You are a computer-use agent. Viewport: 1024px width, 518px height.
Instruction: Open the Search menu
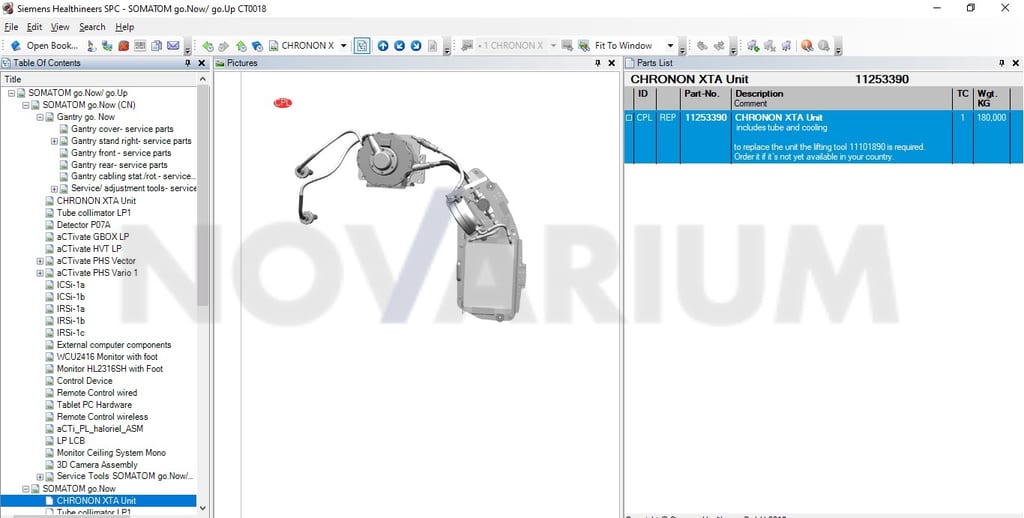[x=92, y=27]
